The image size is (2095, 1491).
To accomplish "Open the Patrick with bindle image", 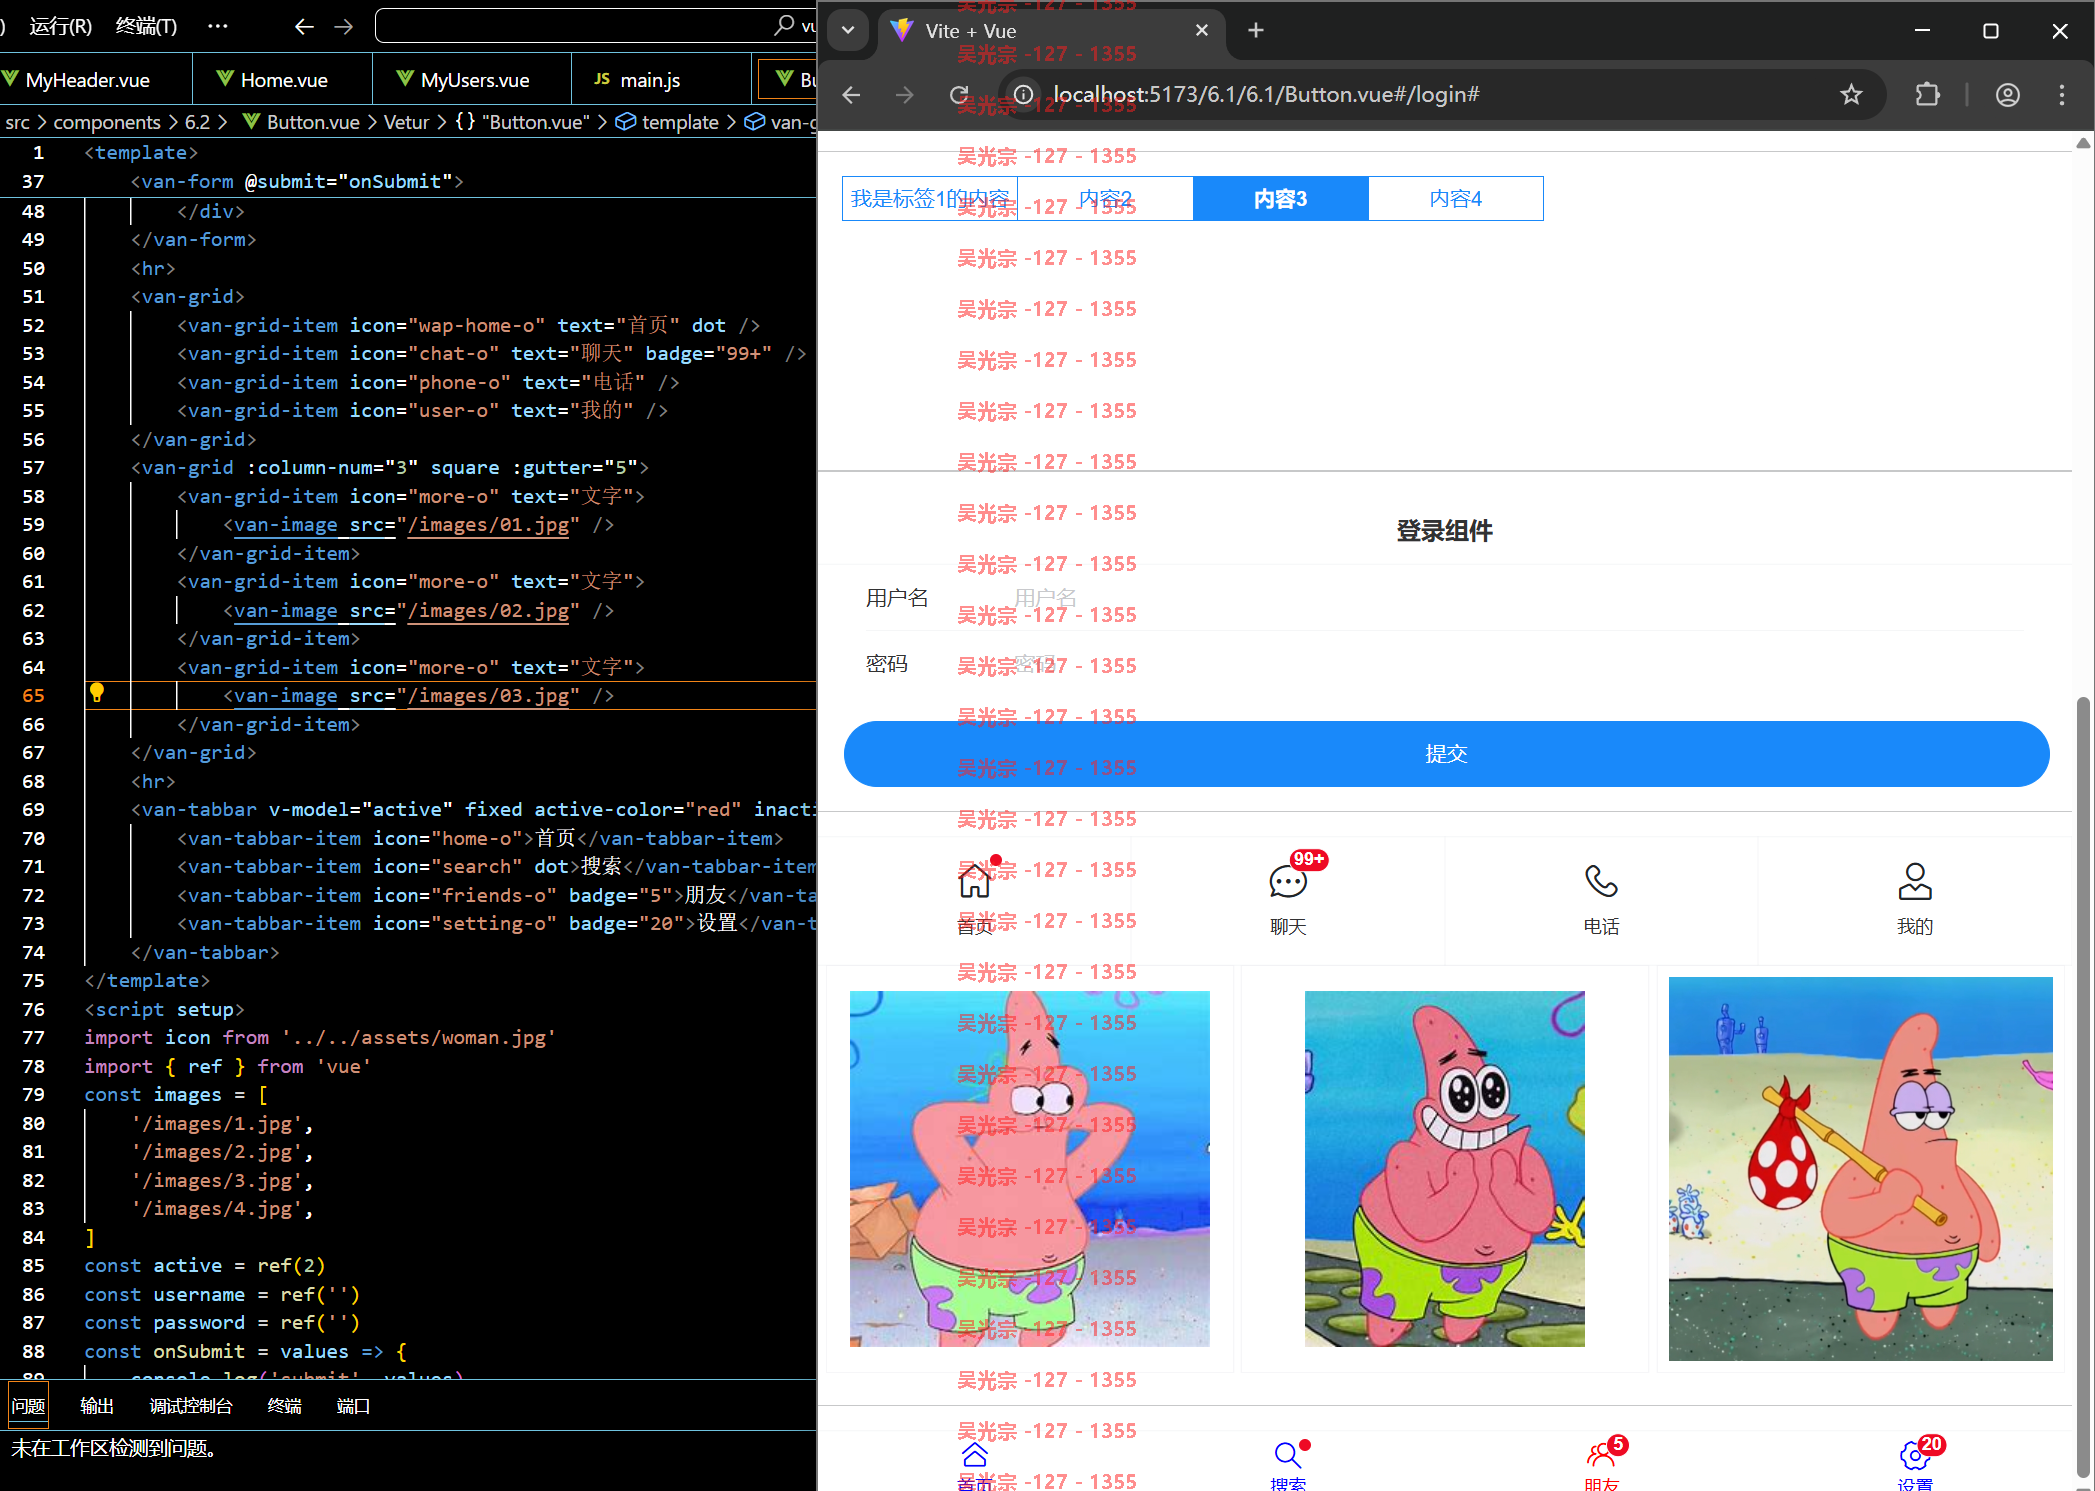I will pyautogui.click(x=1860, y=1168).
